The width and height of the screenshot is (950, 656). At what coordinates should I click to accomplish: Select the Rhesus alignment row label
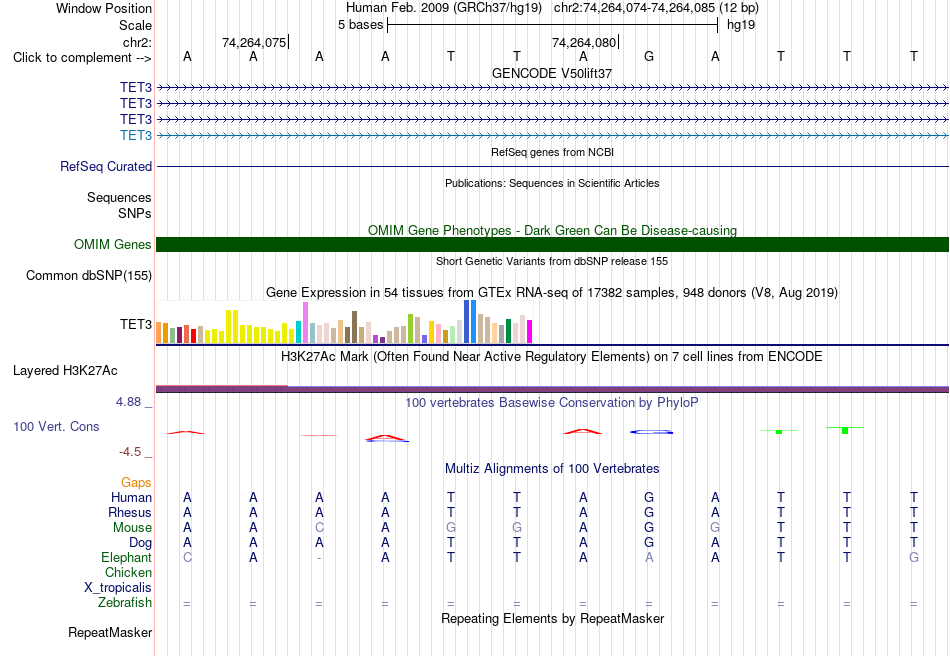(x=130, y=512)
